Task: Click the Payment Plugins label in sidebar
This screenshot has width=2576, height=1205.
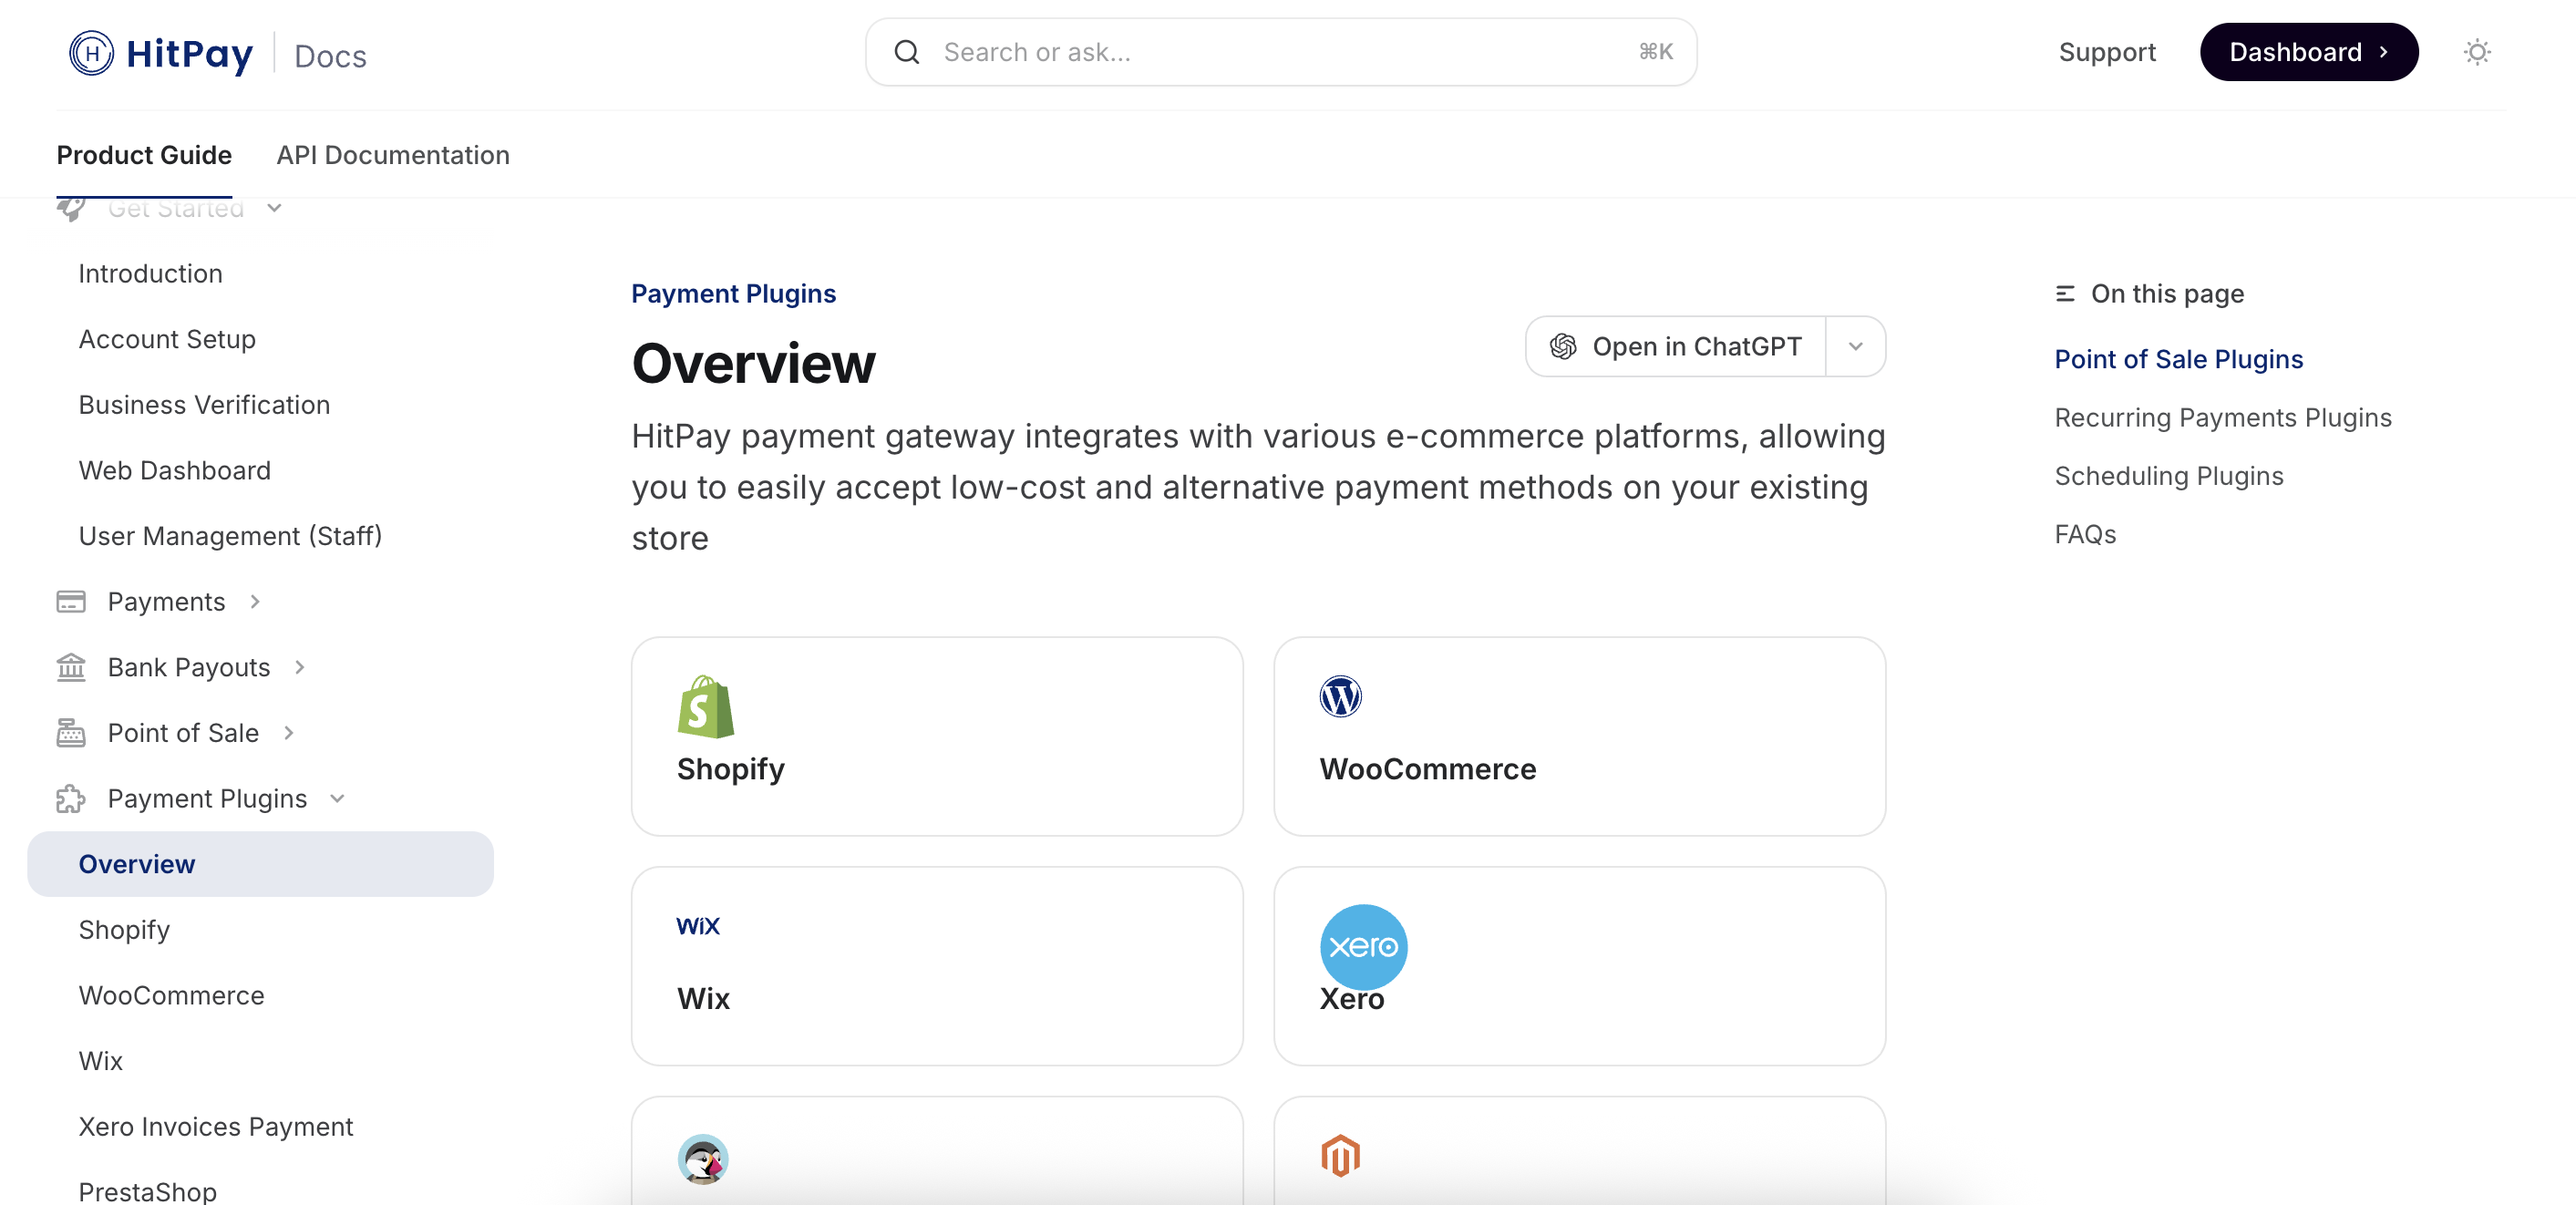Action: click(207, 799)
